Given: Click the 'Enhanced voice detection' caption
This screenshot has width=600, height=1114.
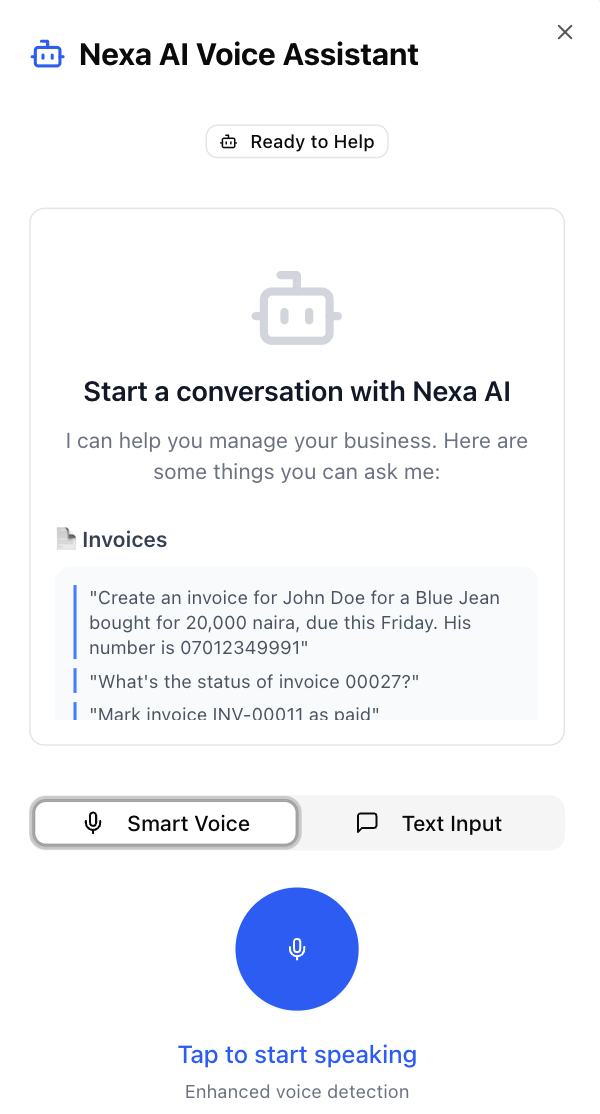Looking at the screenshot, I should [297, 1091].
